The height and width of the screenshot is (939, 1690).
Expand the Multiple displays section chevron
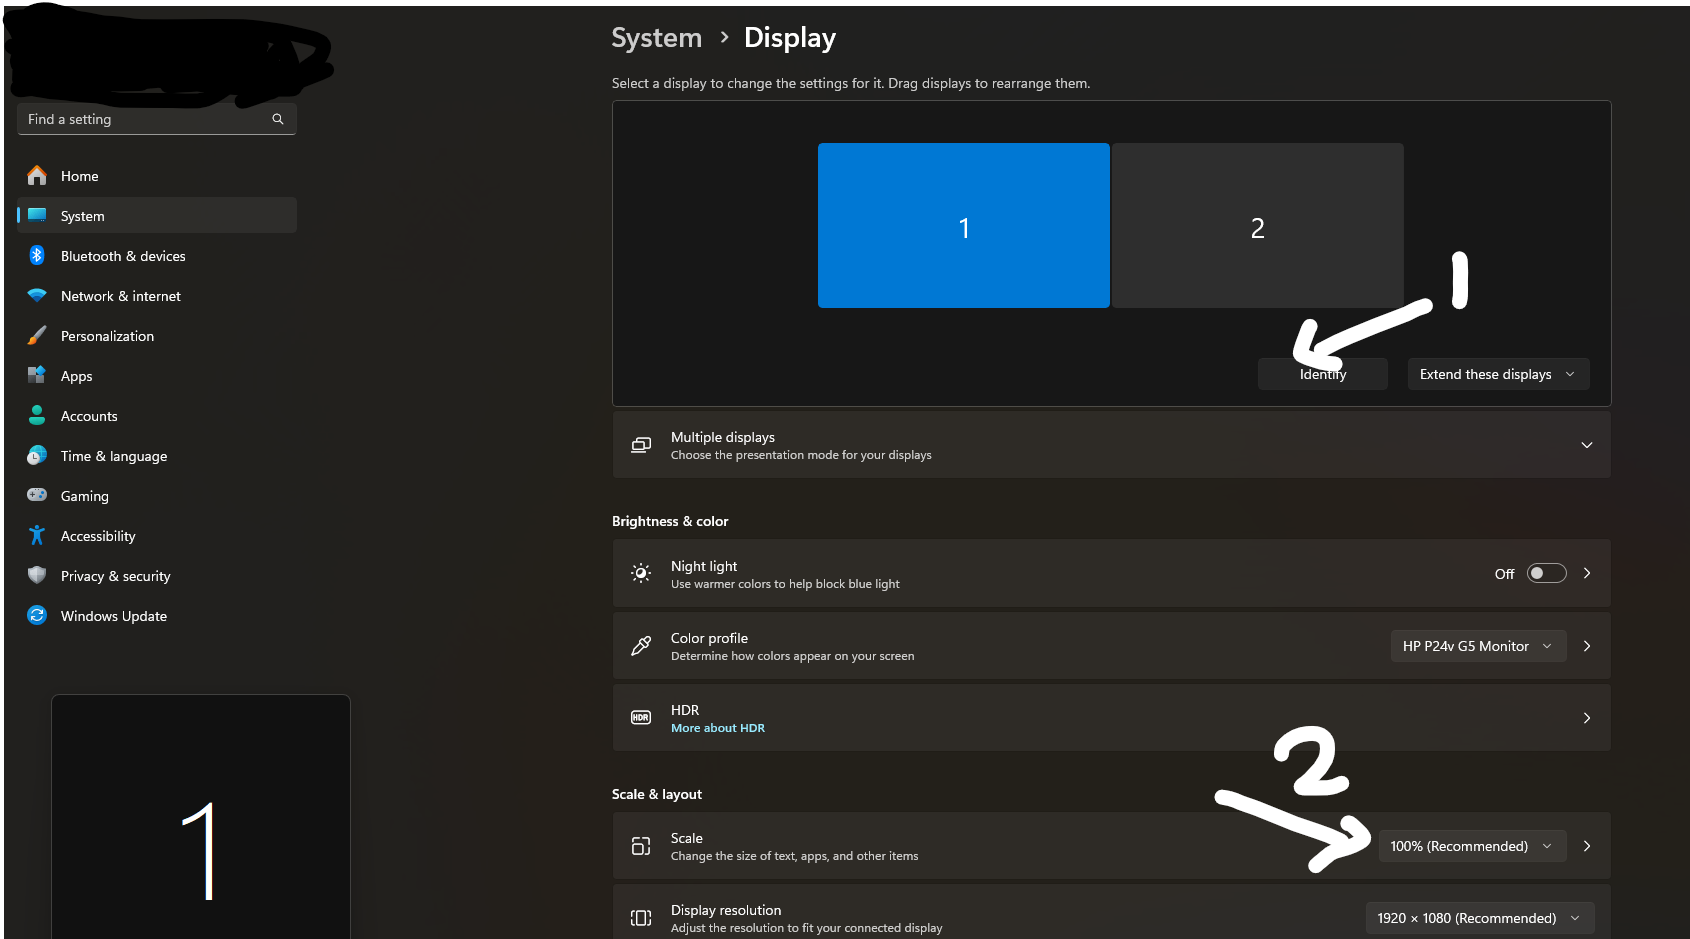coord(1587,445)
